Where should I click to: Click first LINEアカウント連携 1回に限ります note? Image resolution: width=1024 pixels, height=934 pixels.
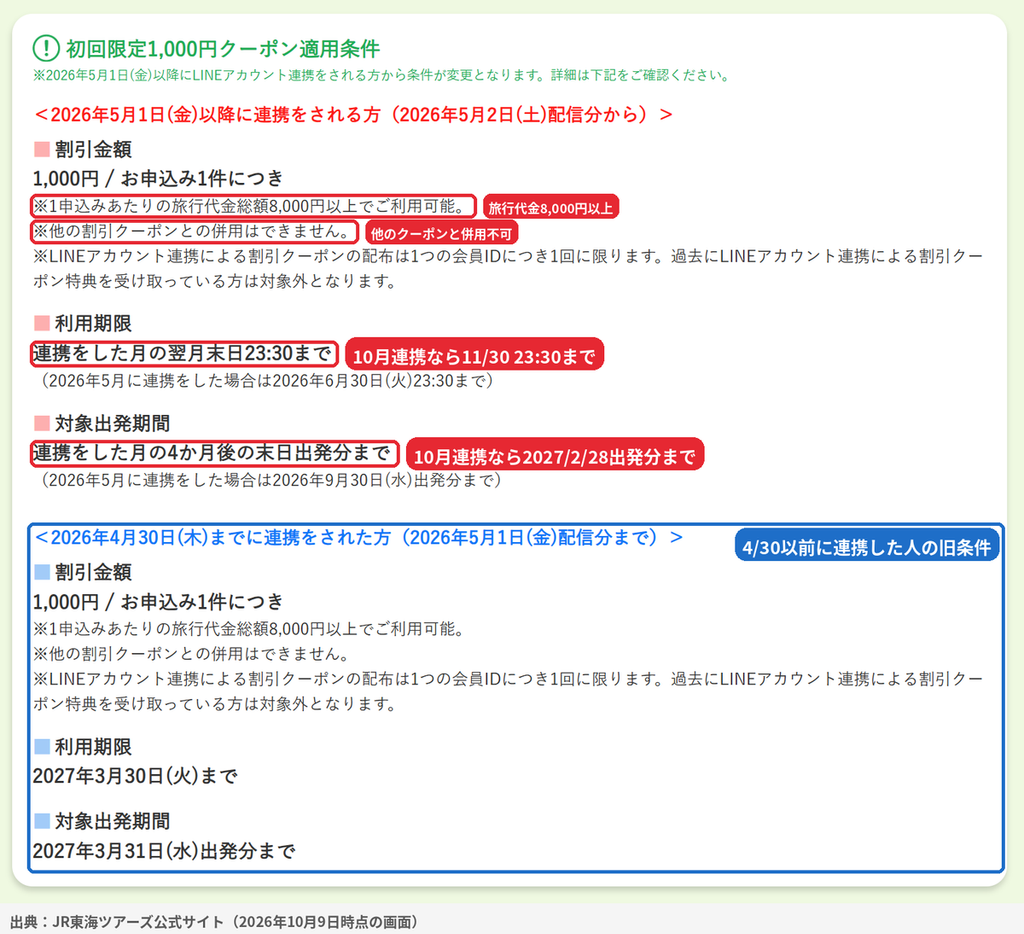coord(508,268)
